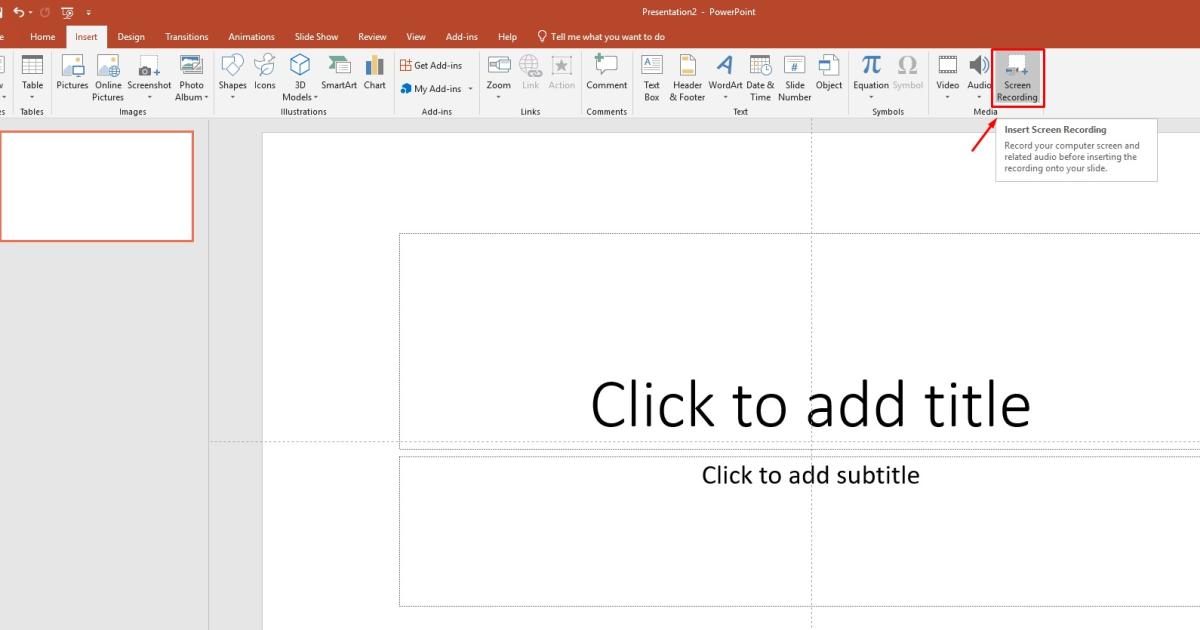The image size is (1200, 630).
Task: Insert a new Comment
Action: click(606, 77)
